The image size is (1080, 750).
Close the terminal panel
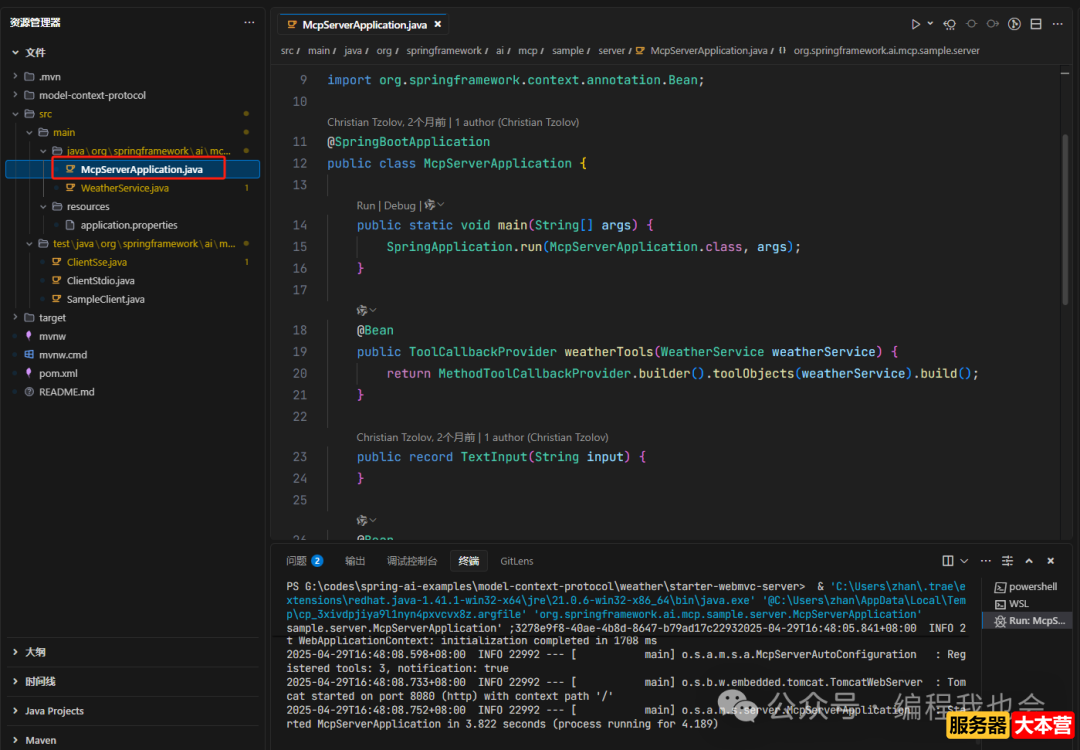[x=1050, y=561]
